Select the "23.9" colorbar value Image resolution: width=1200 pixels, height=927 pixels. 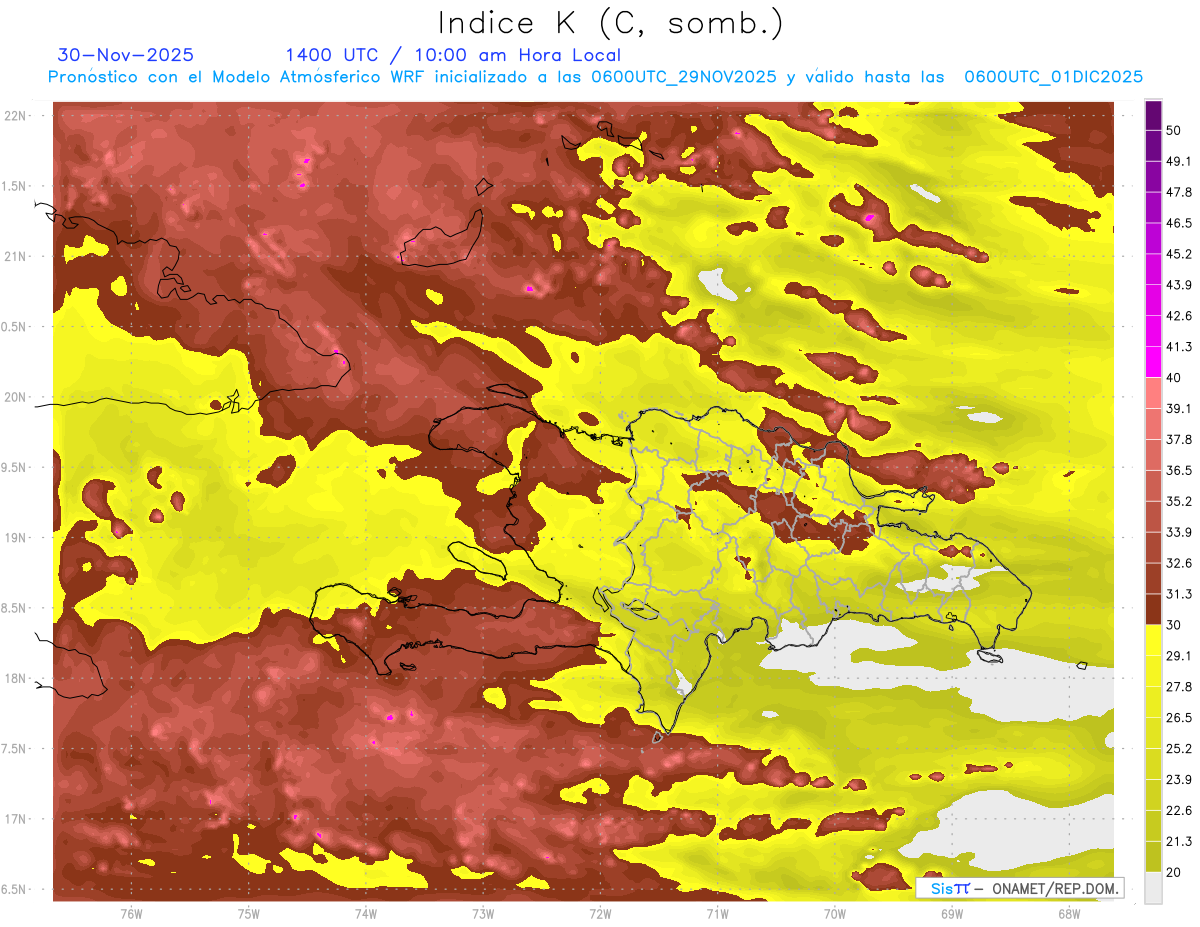tap(1179, 779)
